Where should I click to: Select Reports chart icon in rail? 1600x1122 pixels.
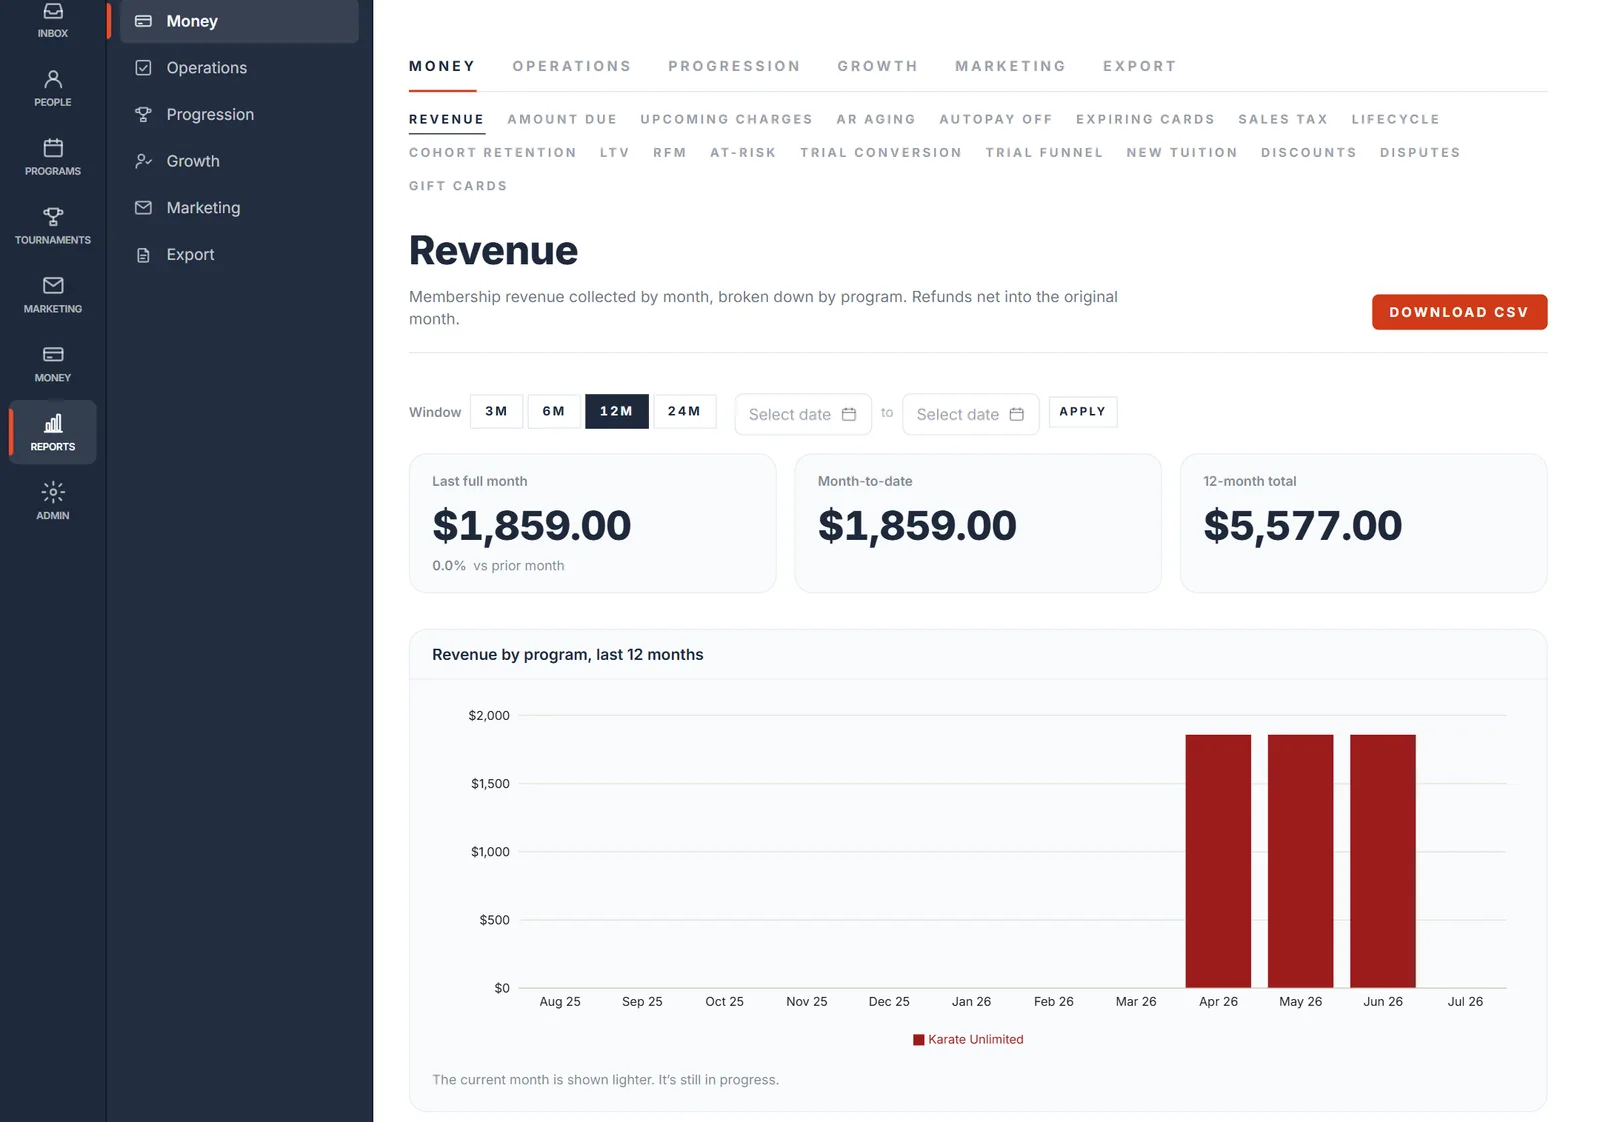(53, 423)
